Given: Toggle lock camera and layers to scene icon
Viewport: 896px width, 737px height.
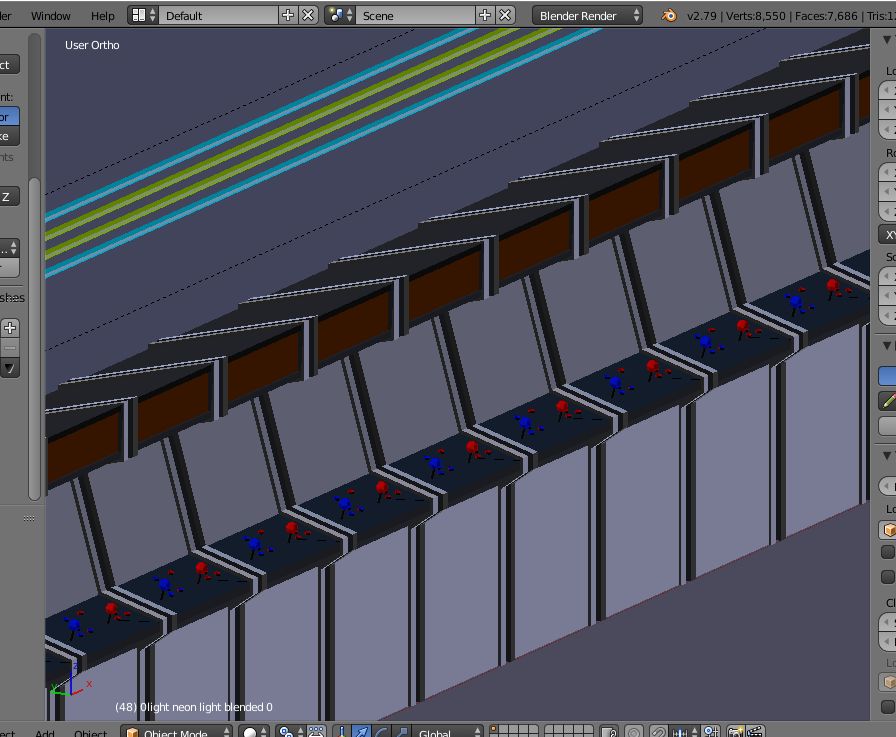Looking at the screenshot, I should coord(609,732).
